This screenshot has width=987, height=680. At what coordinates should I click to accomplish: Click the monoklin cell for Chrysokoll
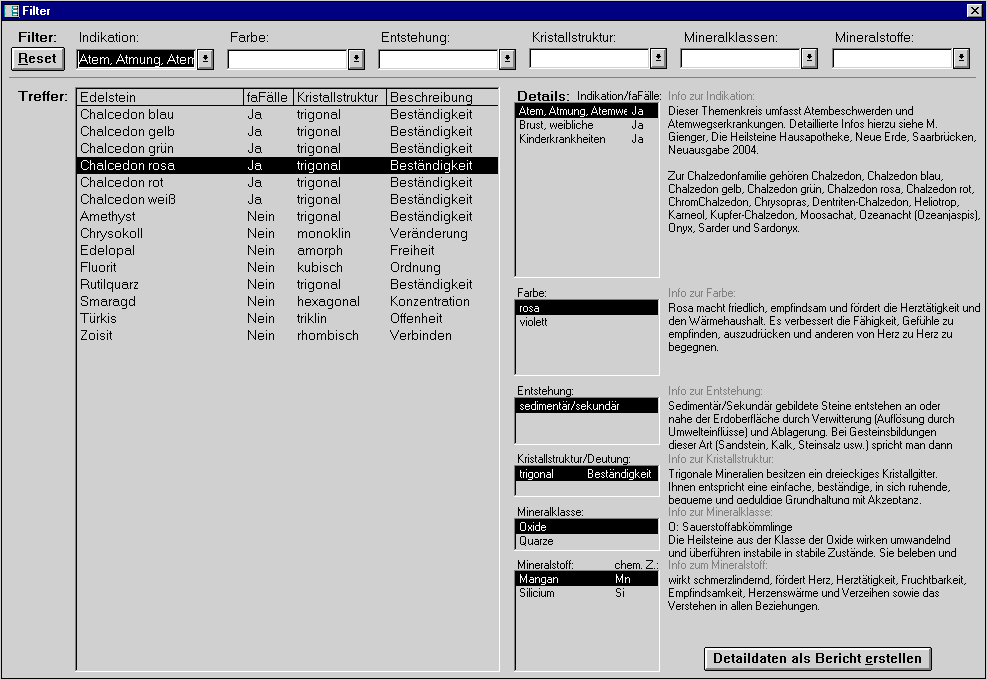(x=324, y=234)
